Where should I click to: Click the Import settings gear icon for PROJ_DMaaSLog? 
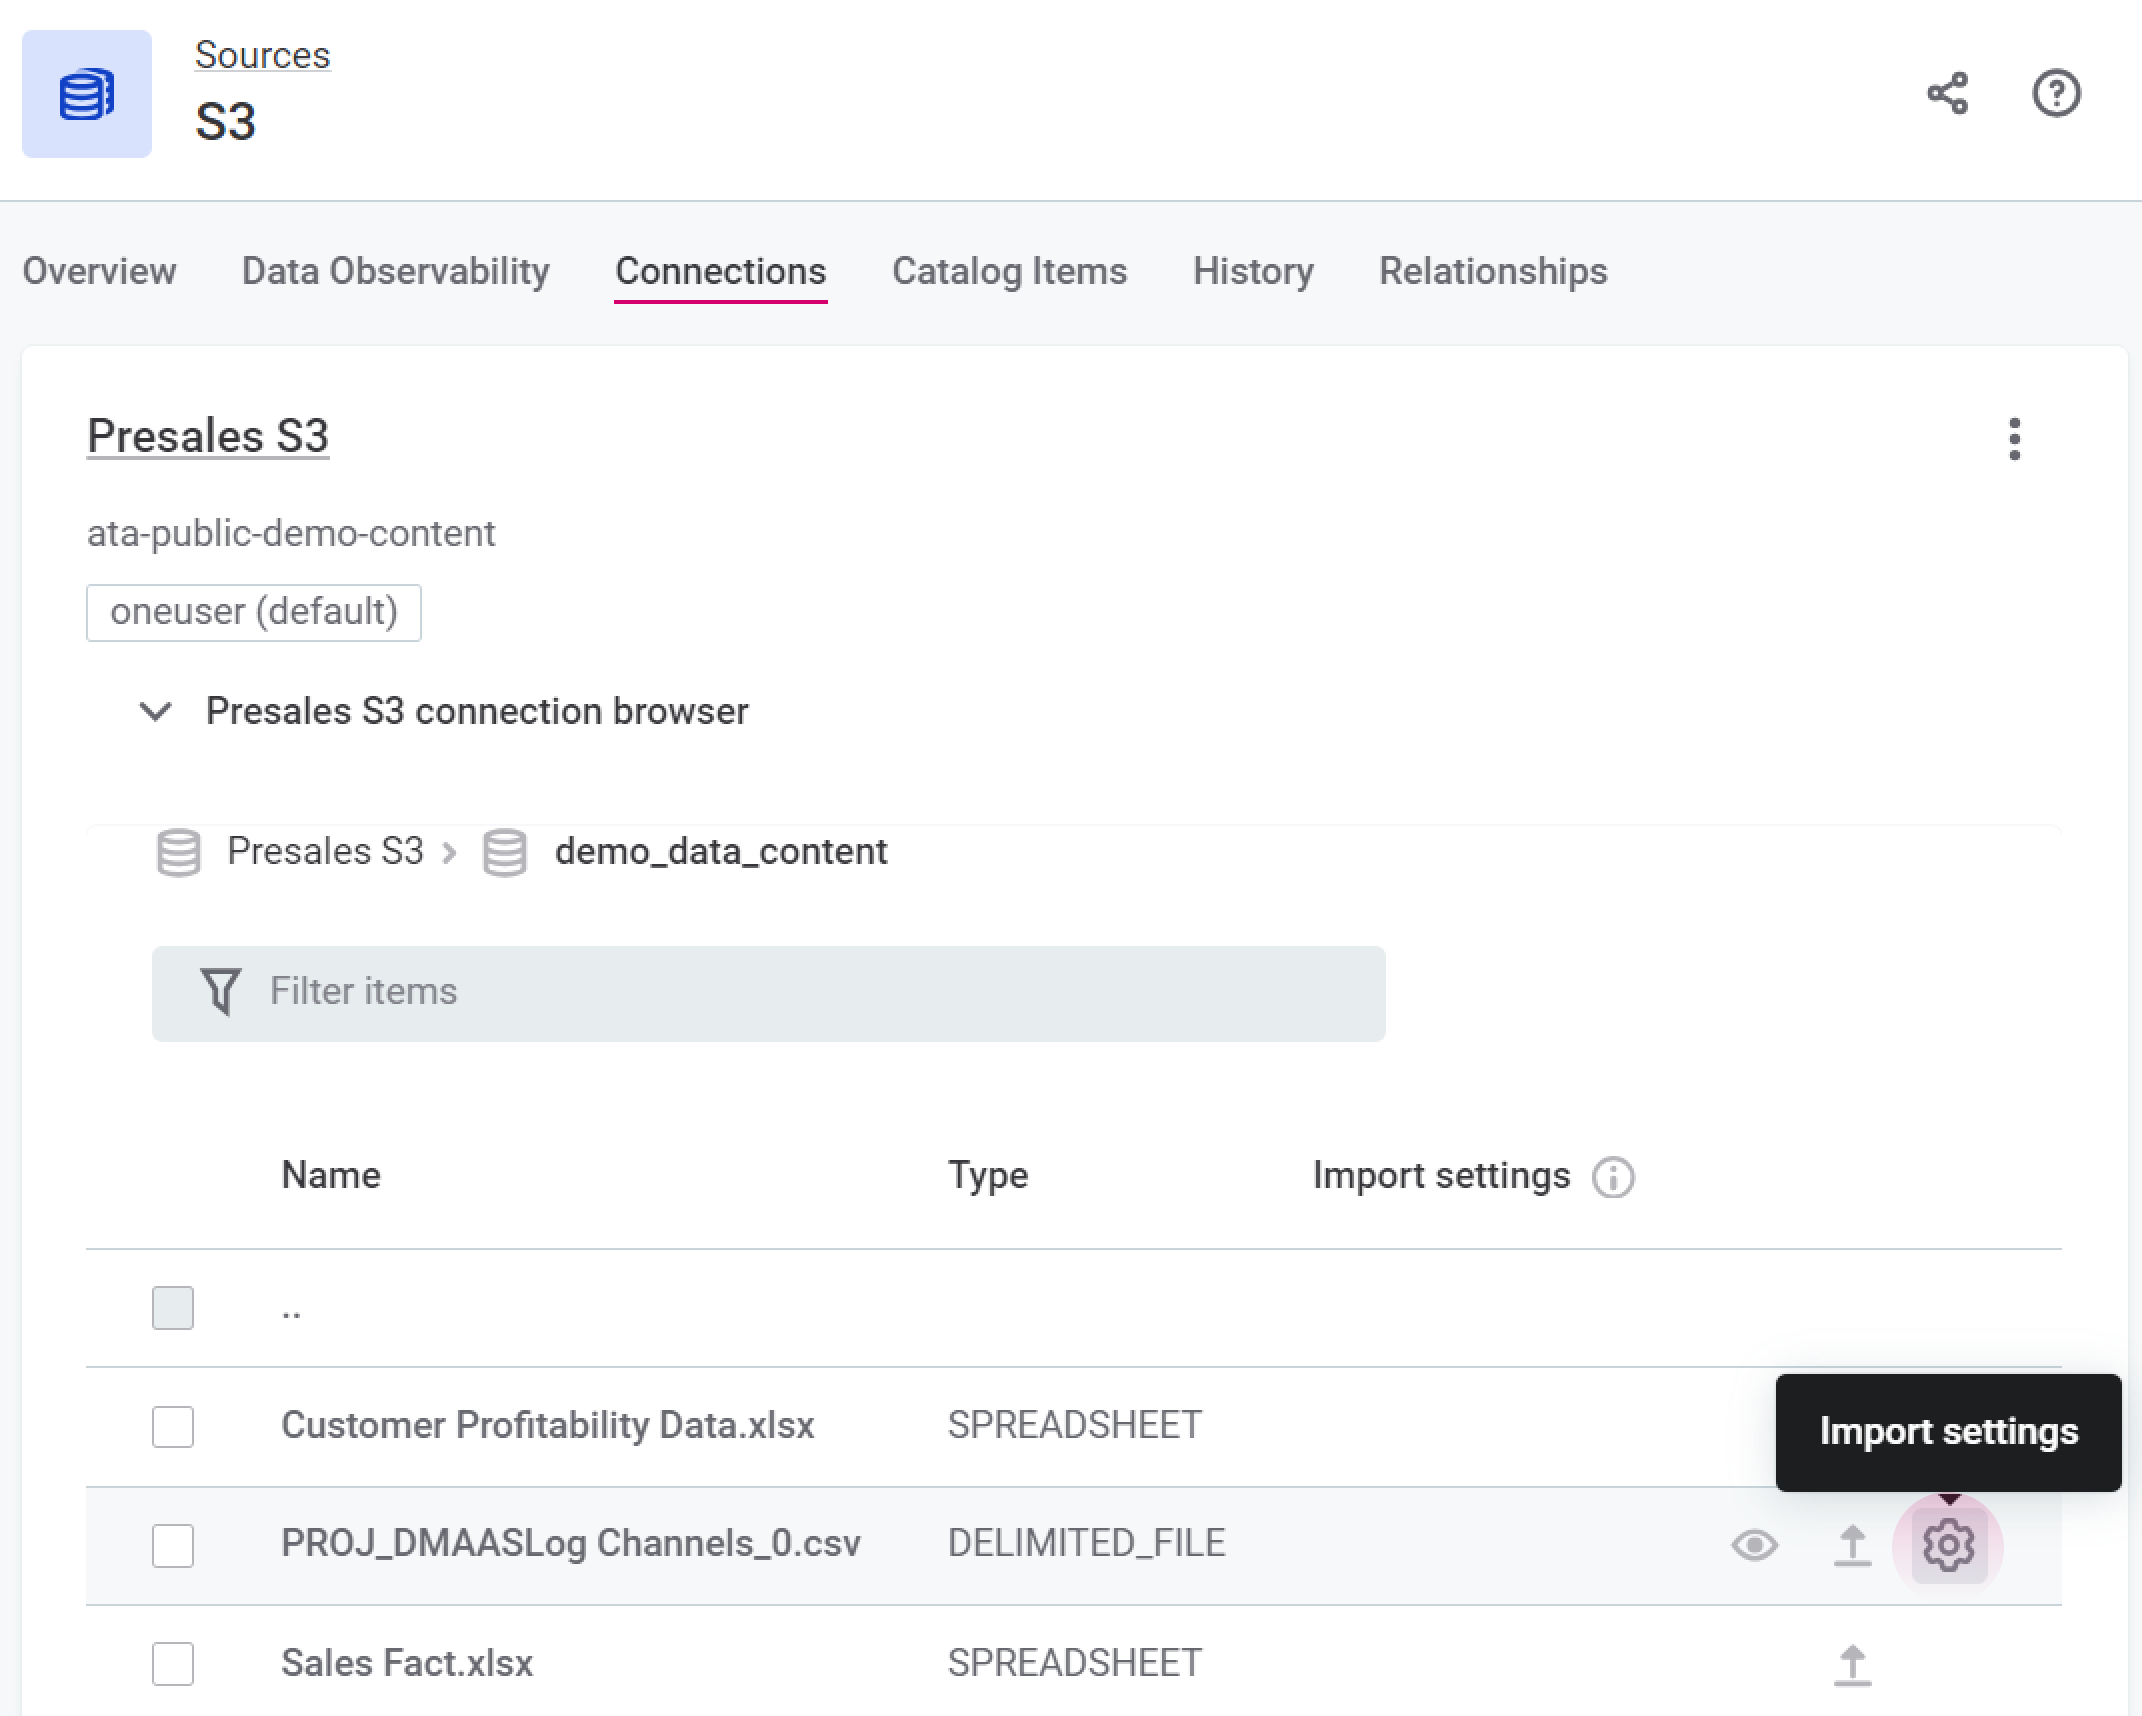coord(1946,1543)
